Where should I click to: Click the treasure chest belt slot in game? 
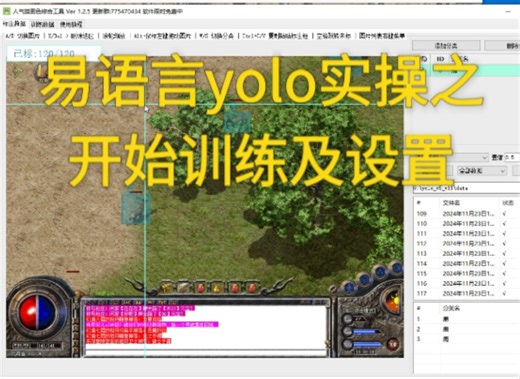[x=166, y=287]
